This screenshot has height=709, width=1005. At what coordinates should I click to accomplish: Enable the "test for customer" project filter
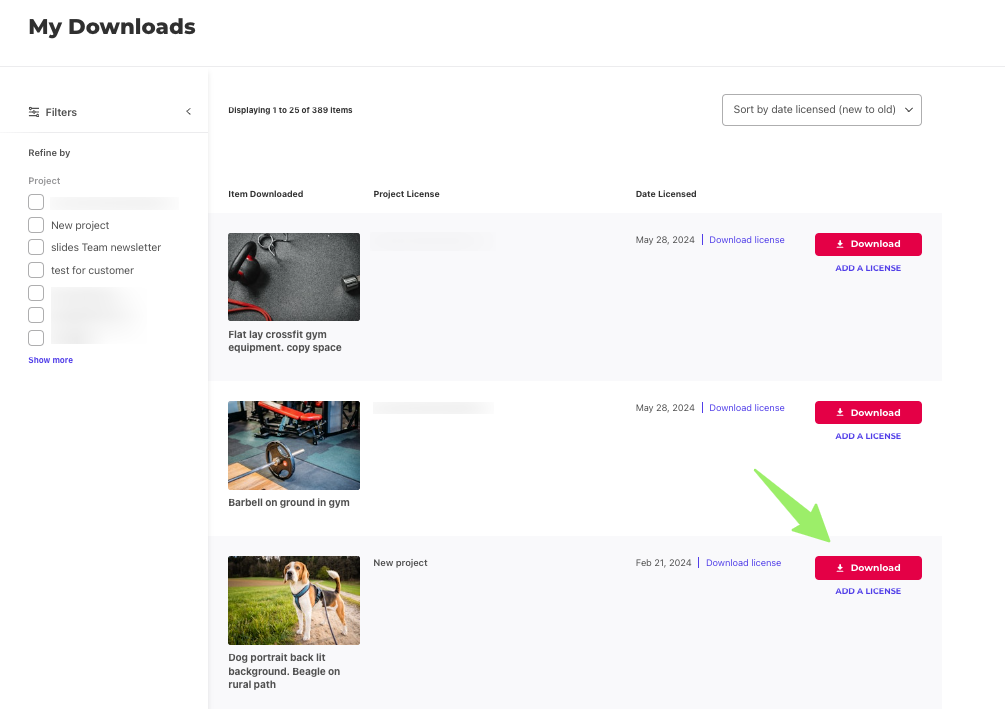[36, 270]
